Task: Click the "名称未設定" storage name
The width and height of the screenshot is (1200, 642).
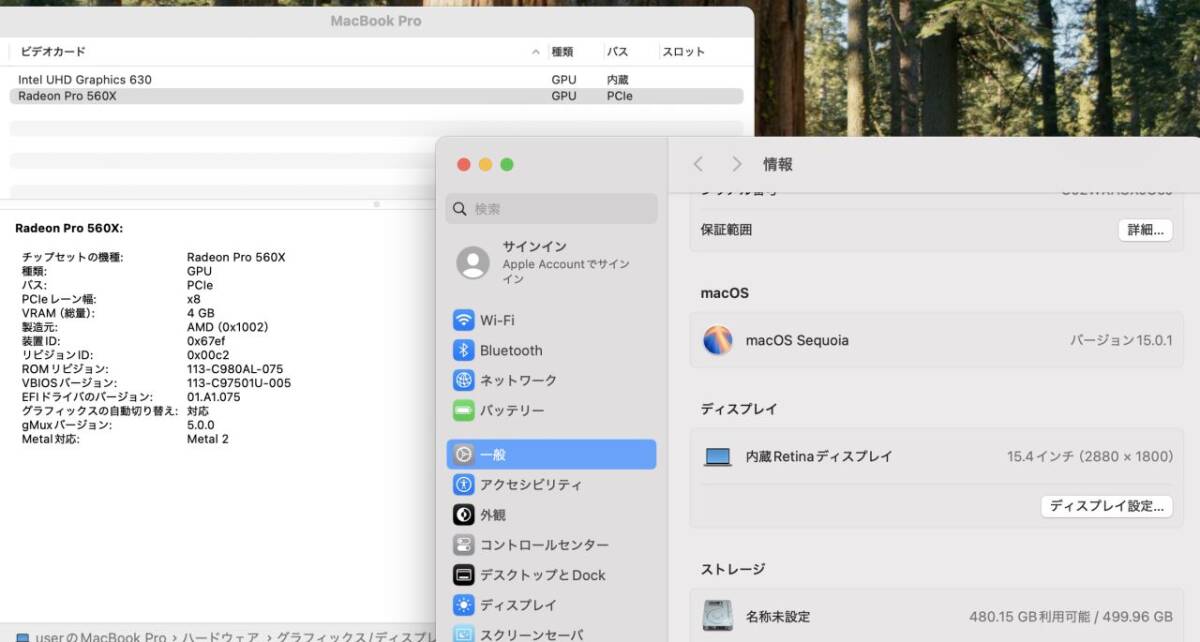Action: pos(778,616)
